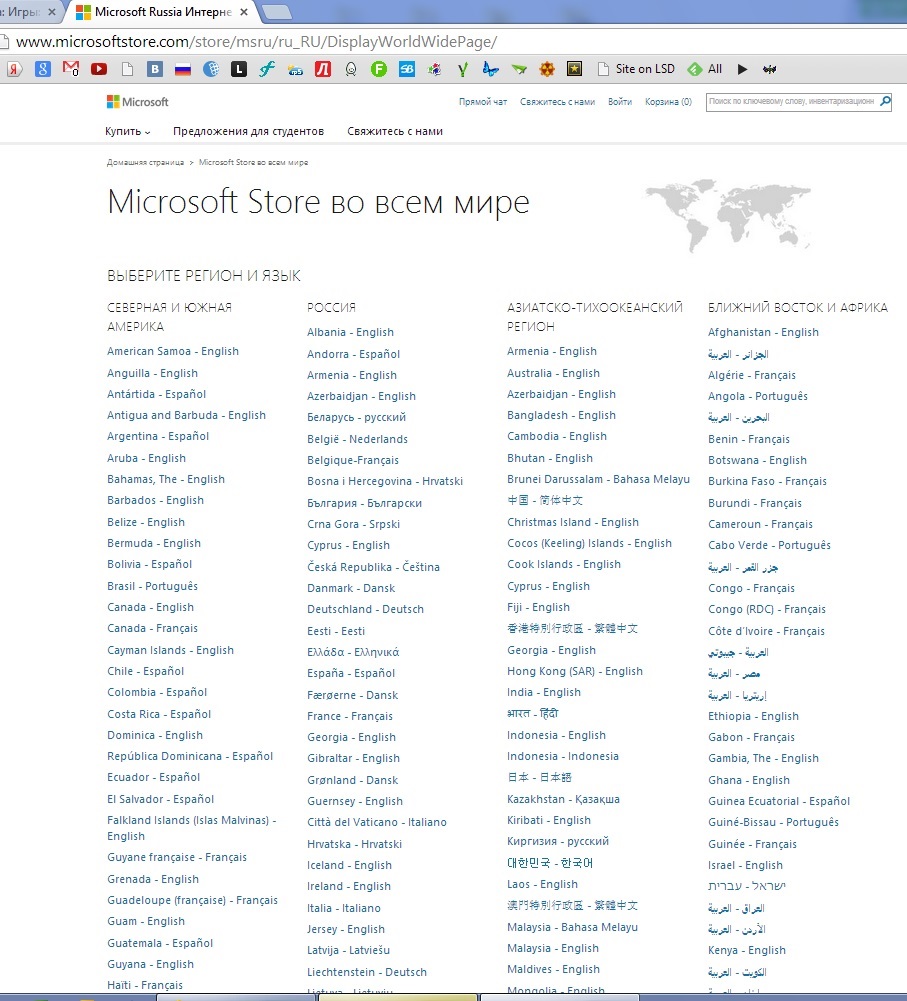Open the orange flower bookmark icon

point(547,69)
